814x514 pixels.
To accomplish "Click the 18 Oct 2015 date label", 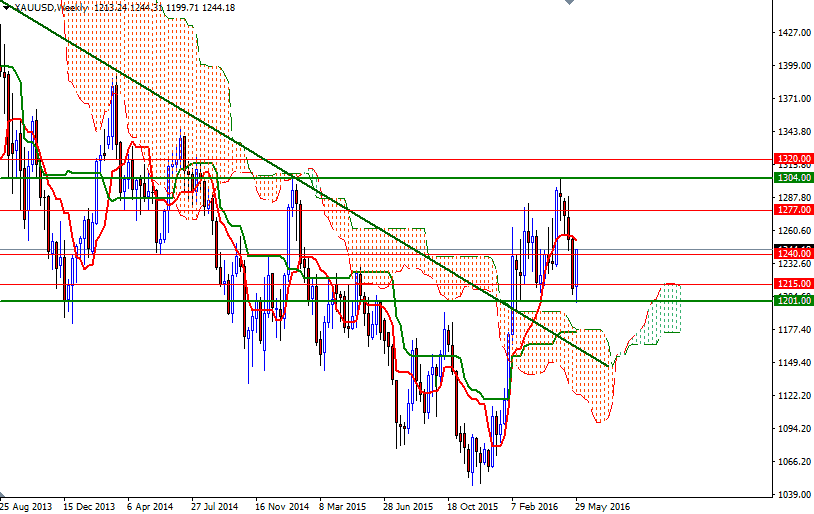I will click(x=472, y=507).
